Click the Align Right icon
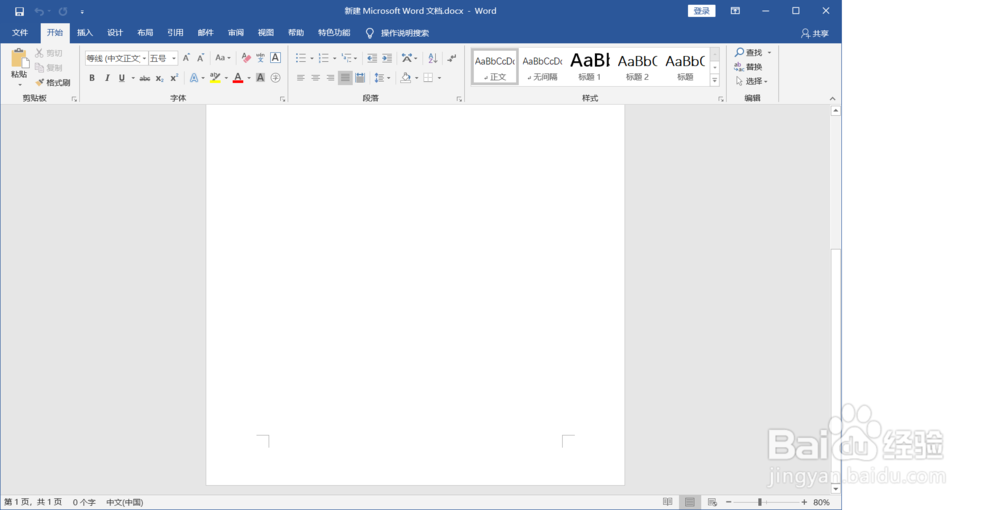Image resolution: width=1000 pixels, height=510 pixels. tap(330, 78)
